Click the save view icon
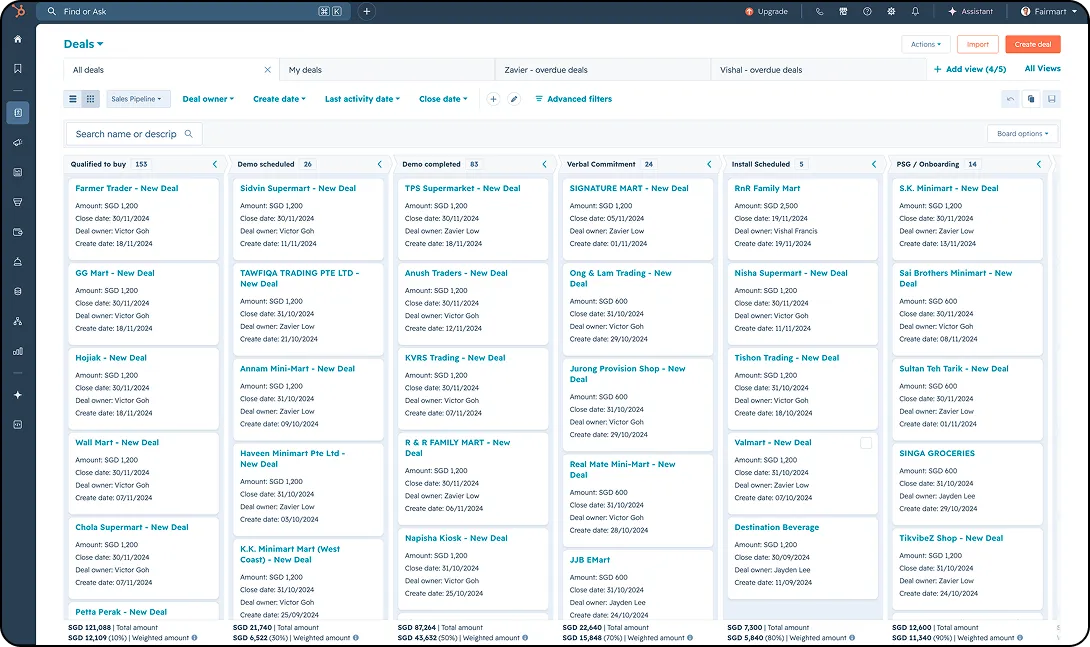 [x=1052, y=99]
